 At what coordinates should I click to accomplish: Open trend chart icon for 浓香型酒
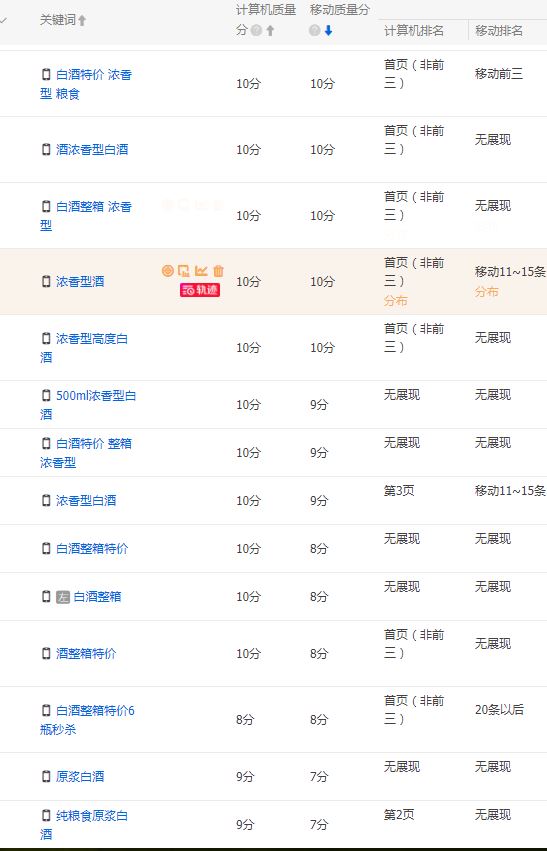tap(201, 270)
